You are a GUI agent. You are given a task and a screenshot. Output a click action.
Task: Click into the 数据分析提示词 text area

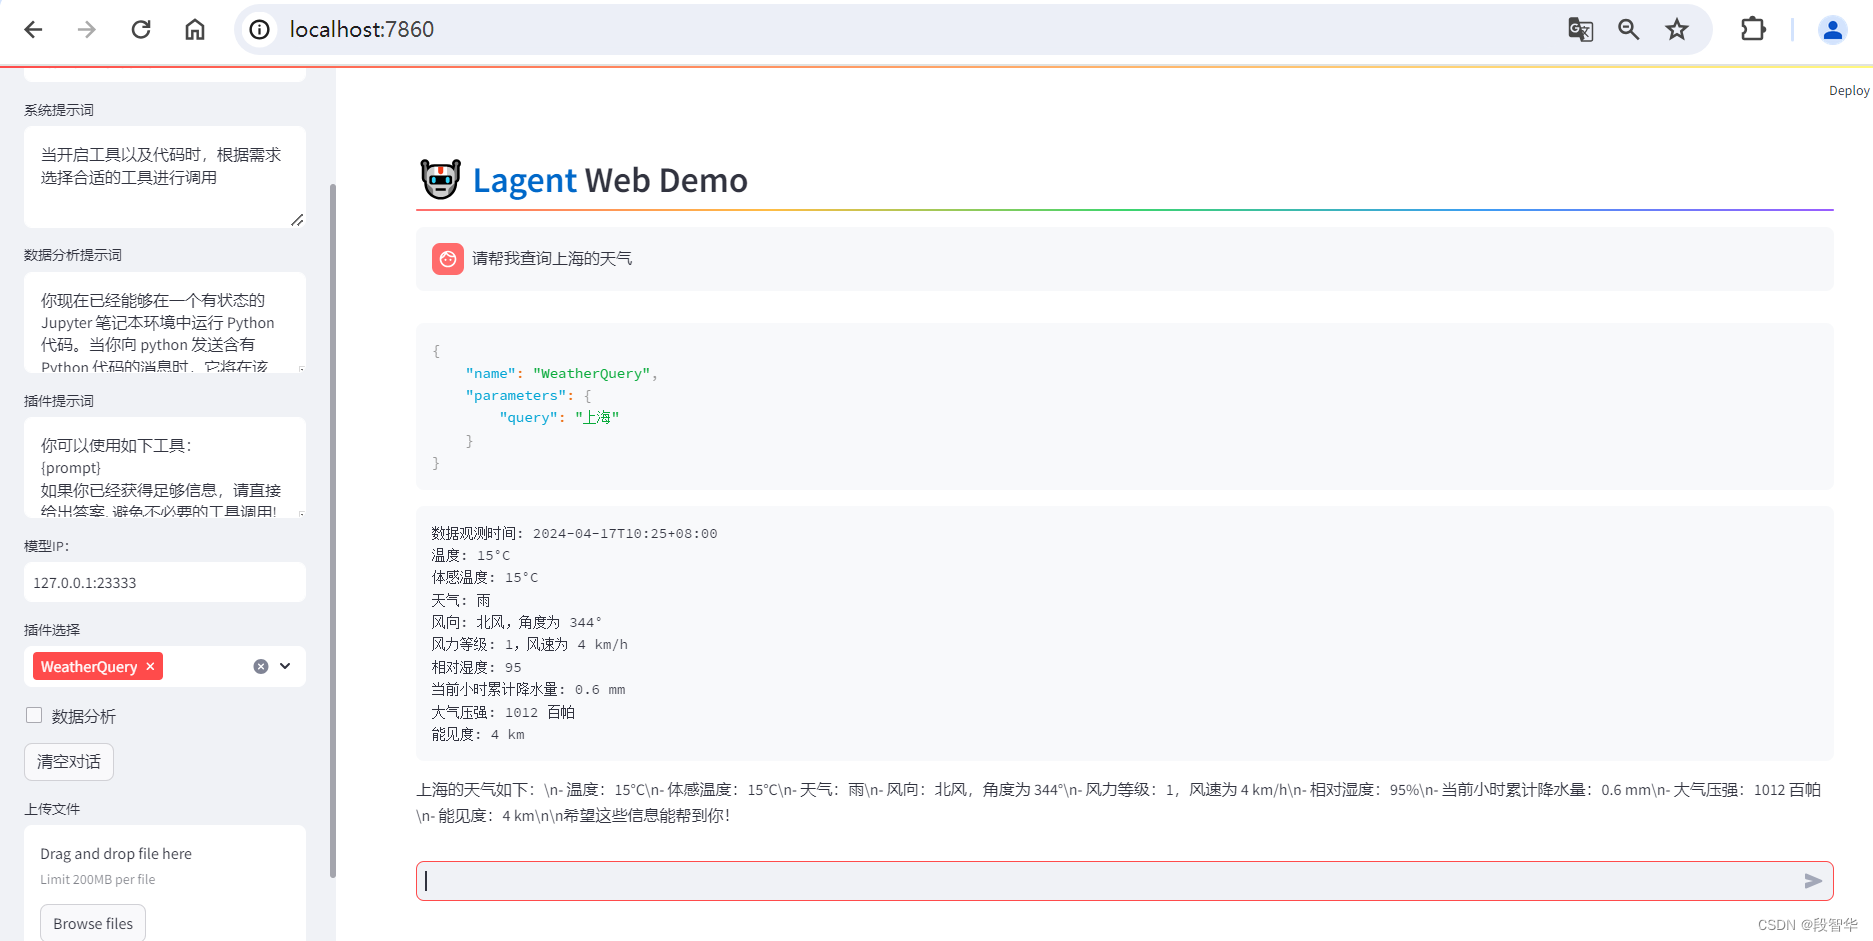pyautogui.click(x=165, y=322)
